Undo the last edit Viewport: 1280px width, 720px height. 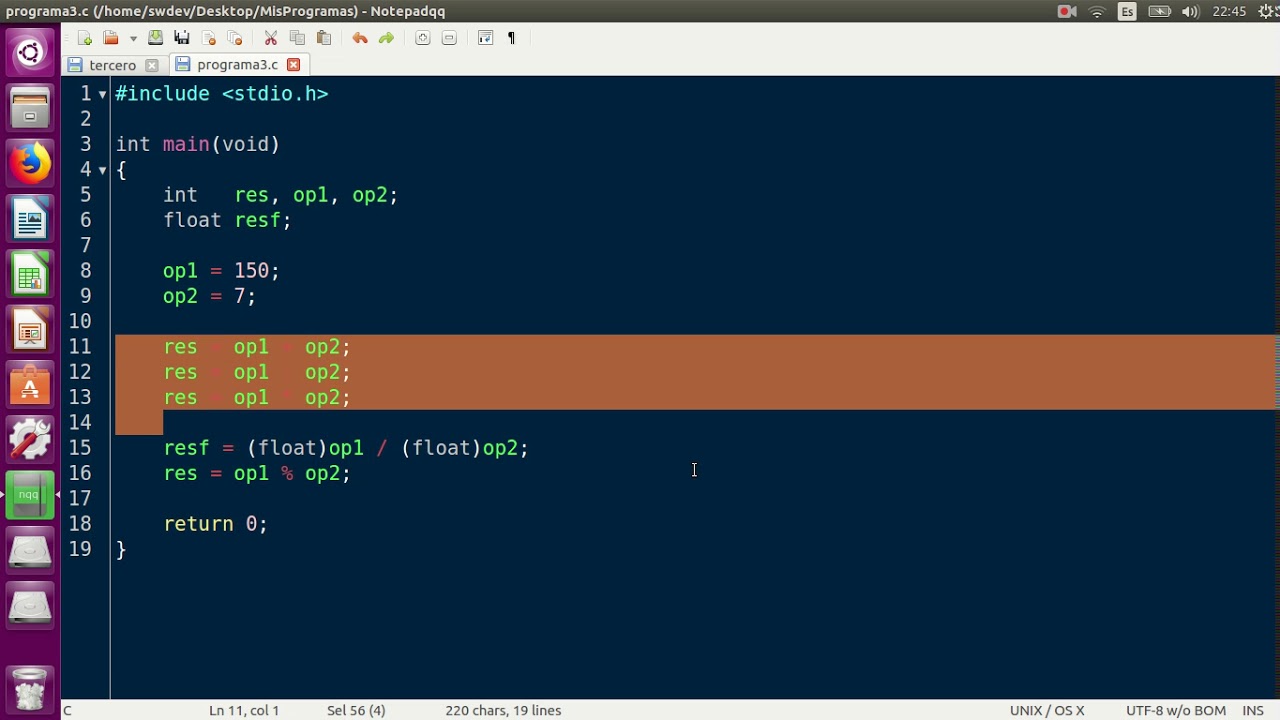click(360, 38)
